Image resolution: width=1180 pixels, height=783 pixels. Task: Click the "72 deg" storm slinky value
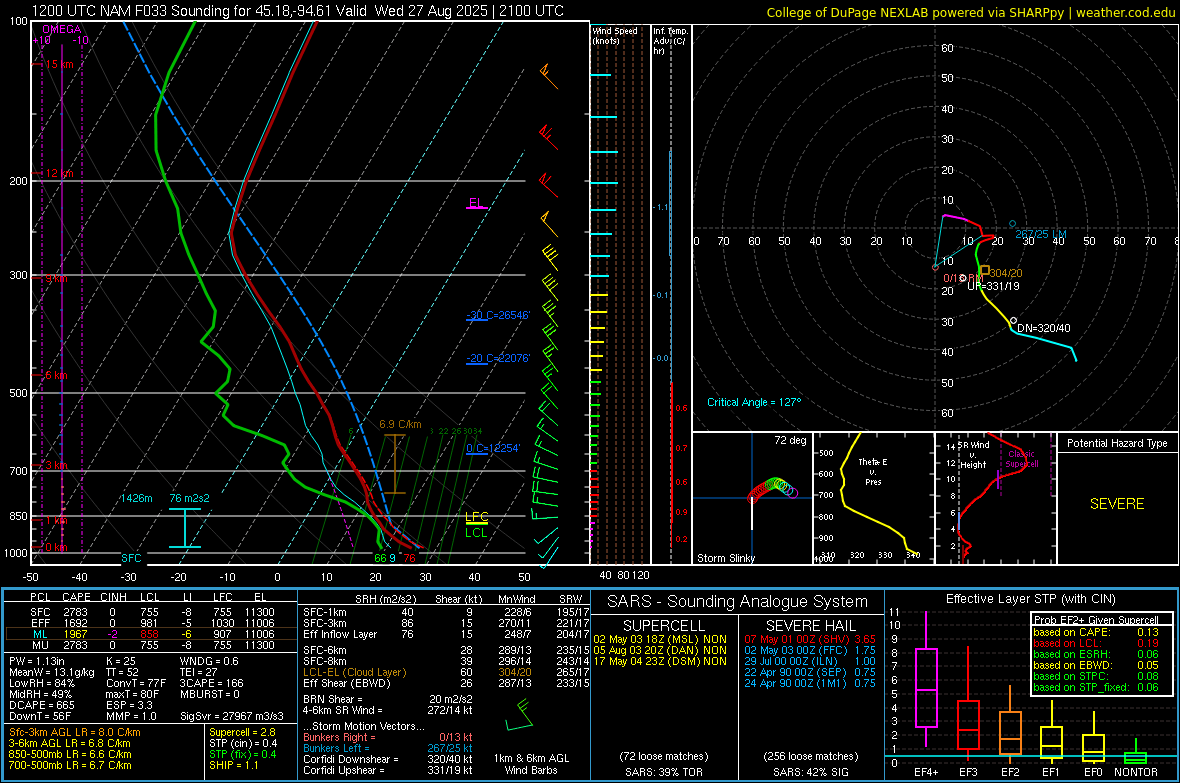790,440
